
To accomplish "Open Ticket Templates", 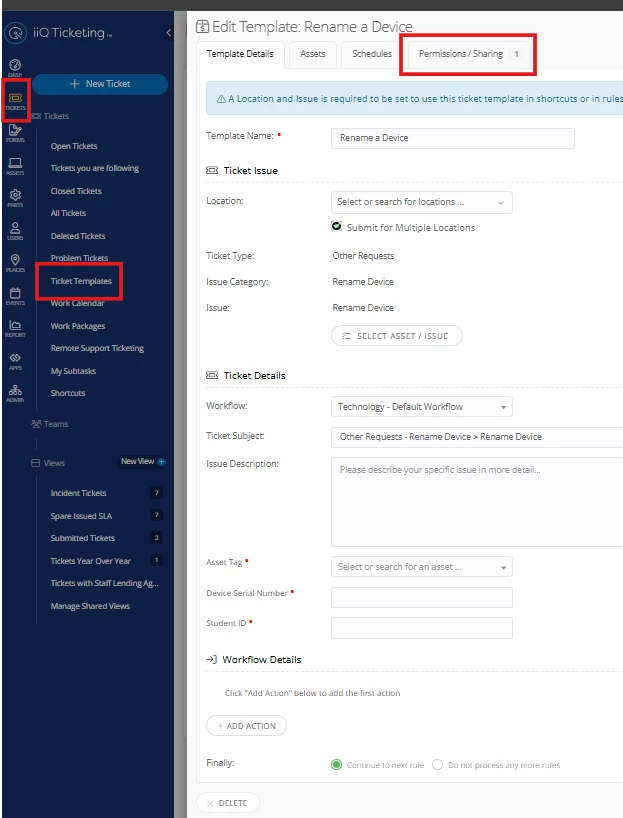I will (x=81, y=281).
